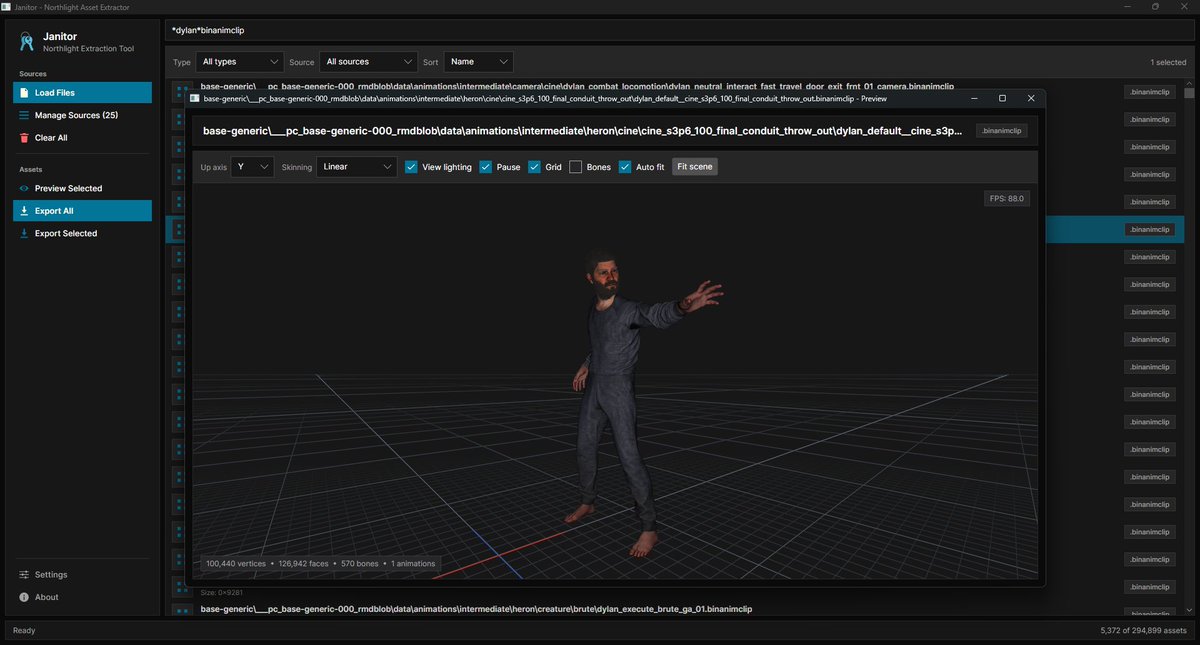Click the "Ready" status bar text
Screen dimensions: 1200x645
point(24,631)
